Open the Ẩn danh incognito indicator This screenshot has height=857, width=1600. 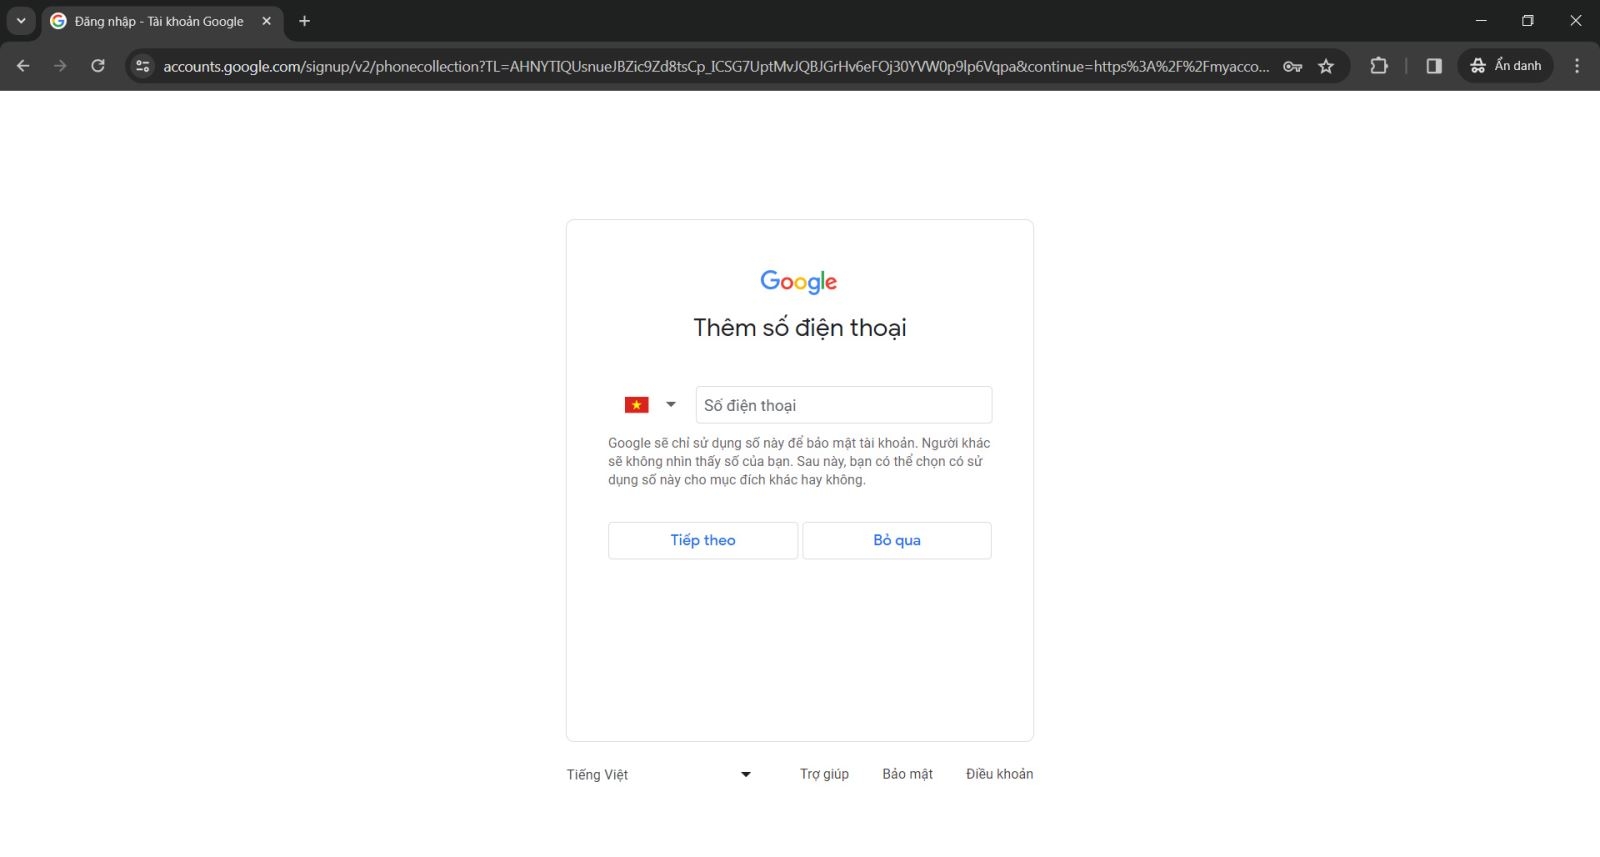point(1506,66)
